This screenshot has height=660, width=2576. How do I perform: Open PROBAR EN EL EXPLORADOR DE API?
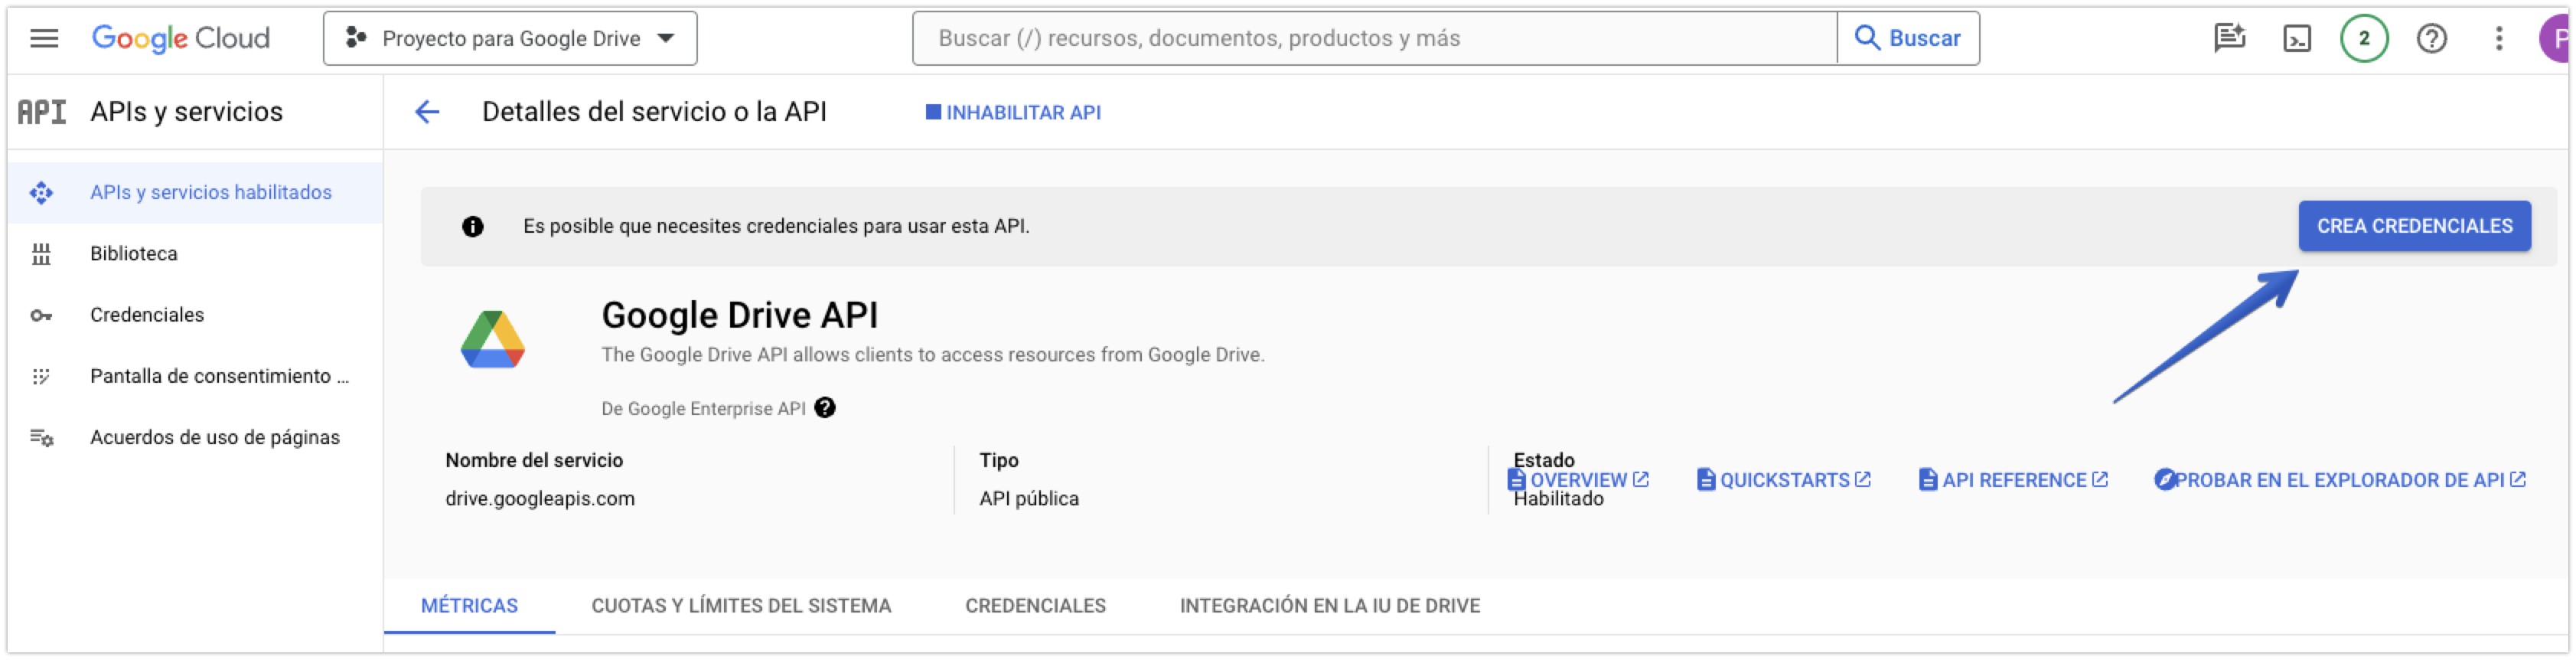tap(2340, 480)
